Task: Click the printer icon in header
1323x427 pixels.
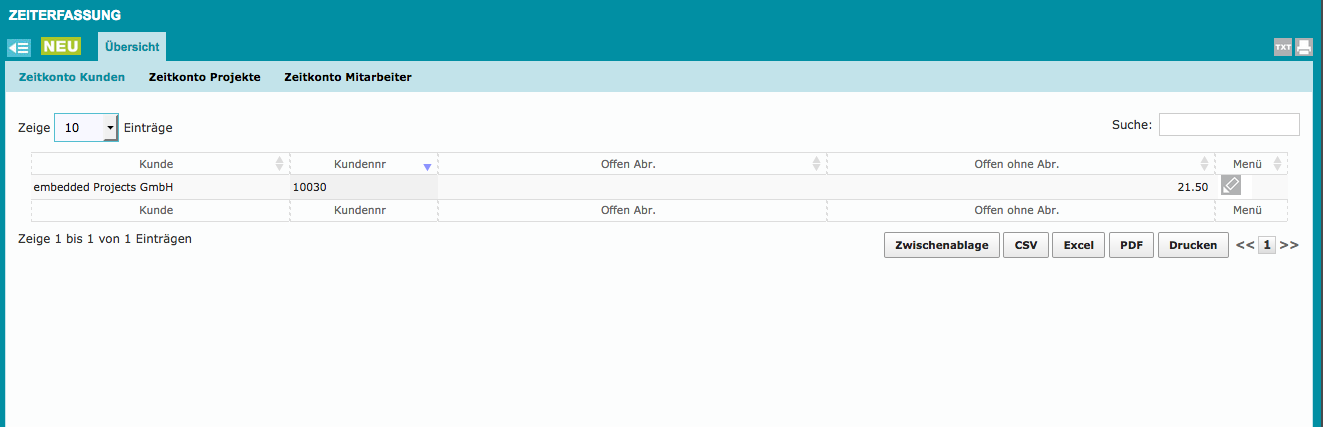Action: pyautogui.click(x=1303, y=47)
